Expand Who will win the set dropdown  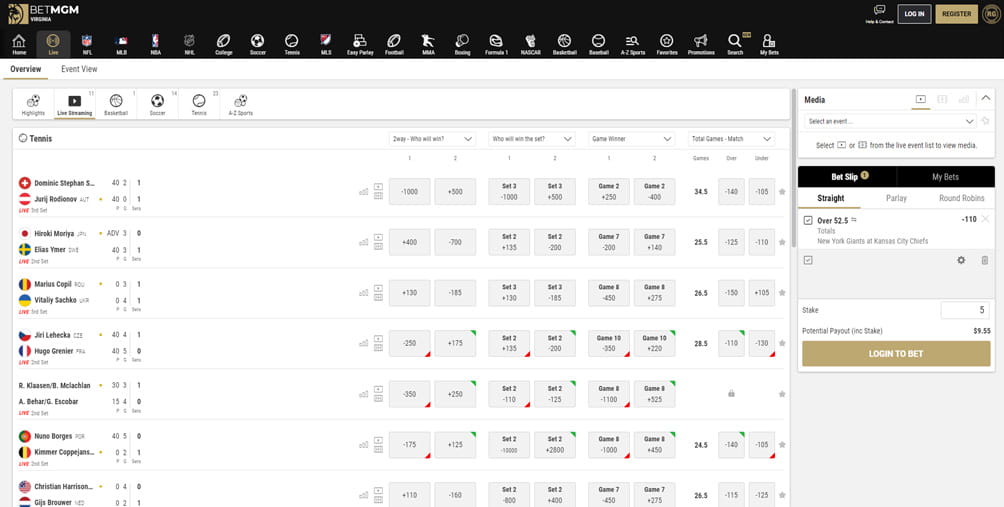click(x=532, y=139)
